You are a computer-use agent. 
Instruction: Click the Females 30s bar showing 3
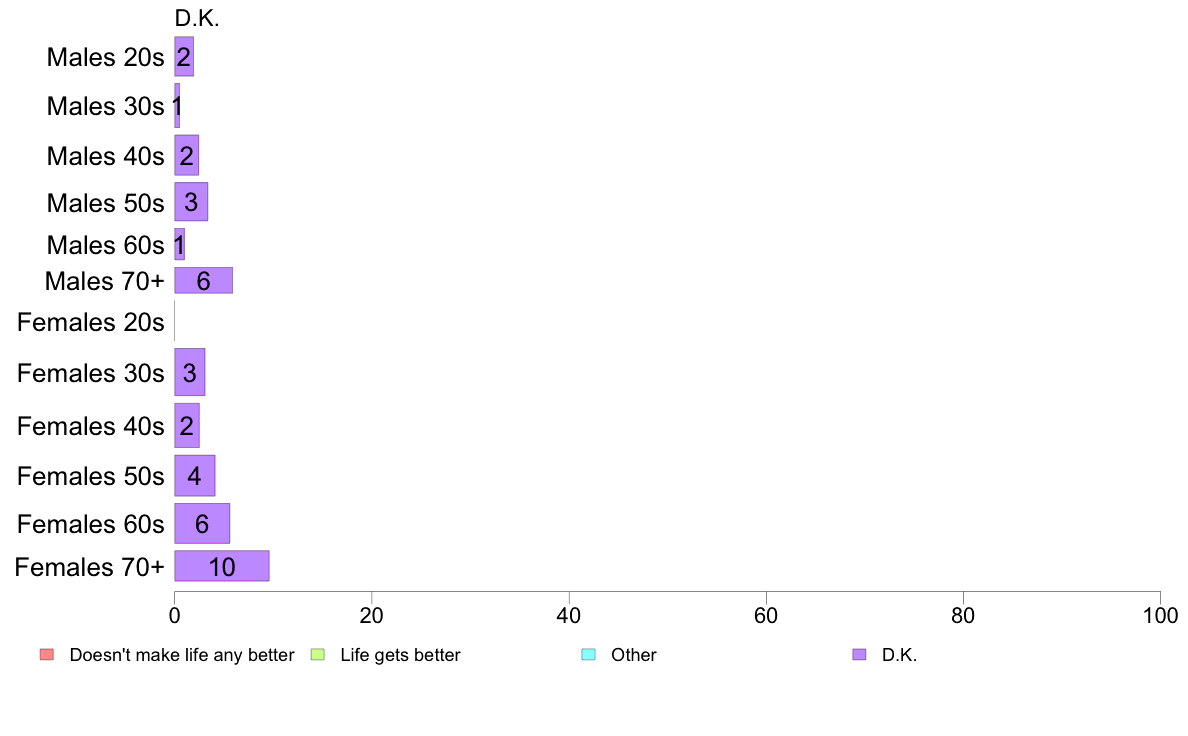[190, 372]
